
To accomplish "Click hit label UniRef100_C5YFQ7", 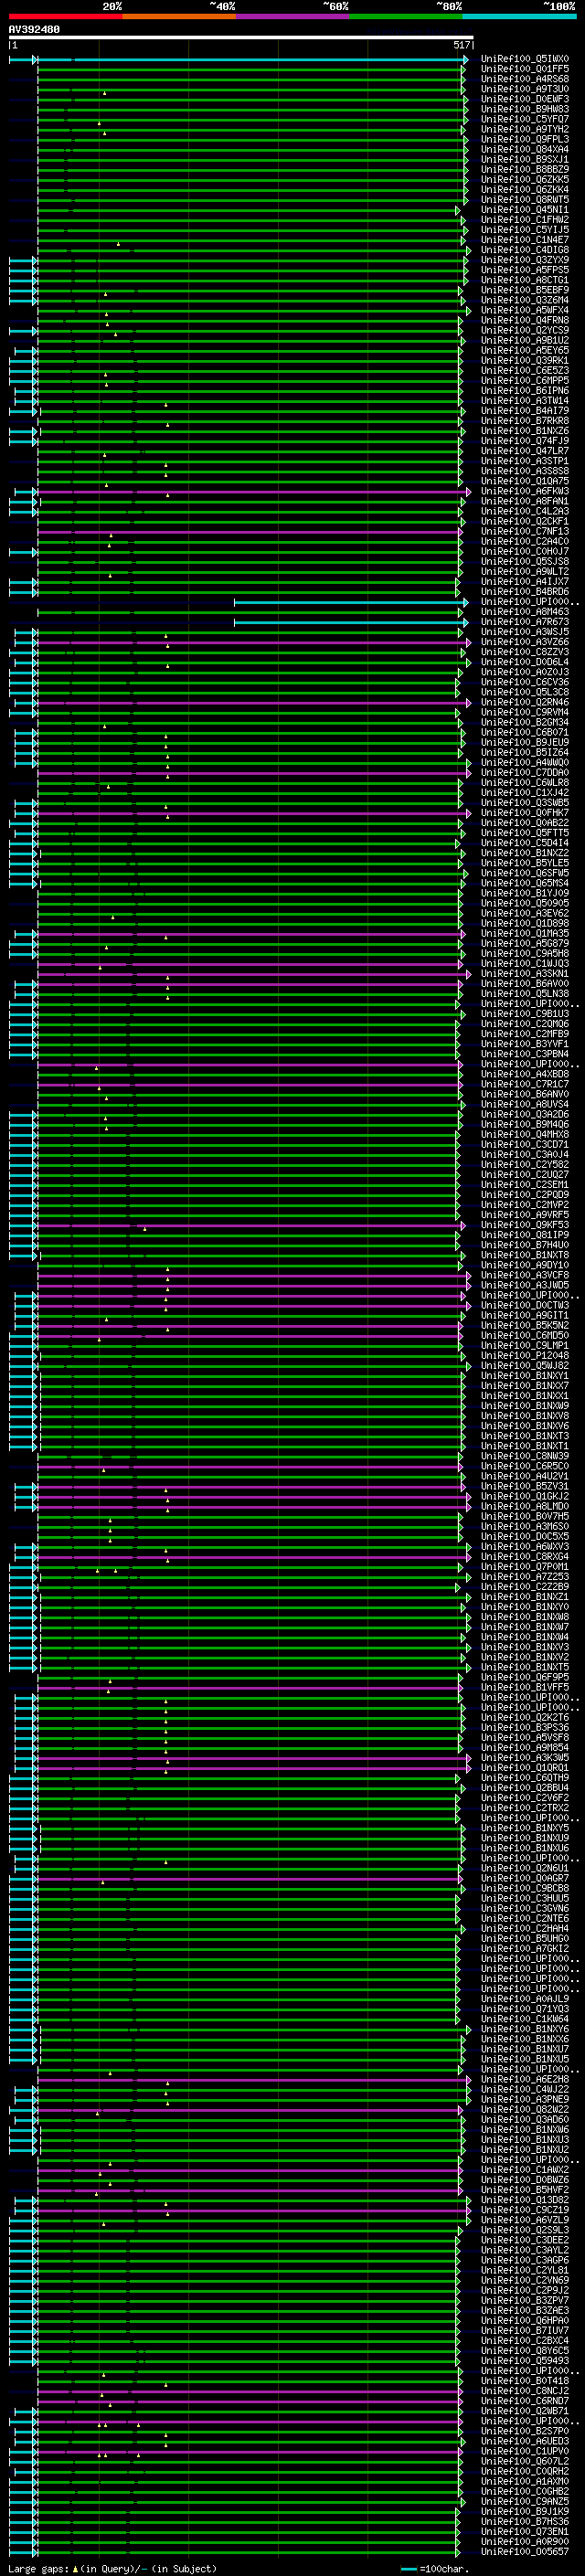I will (x=525, y=119).
